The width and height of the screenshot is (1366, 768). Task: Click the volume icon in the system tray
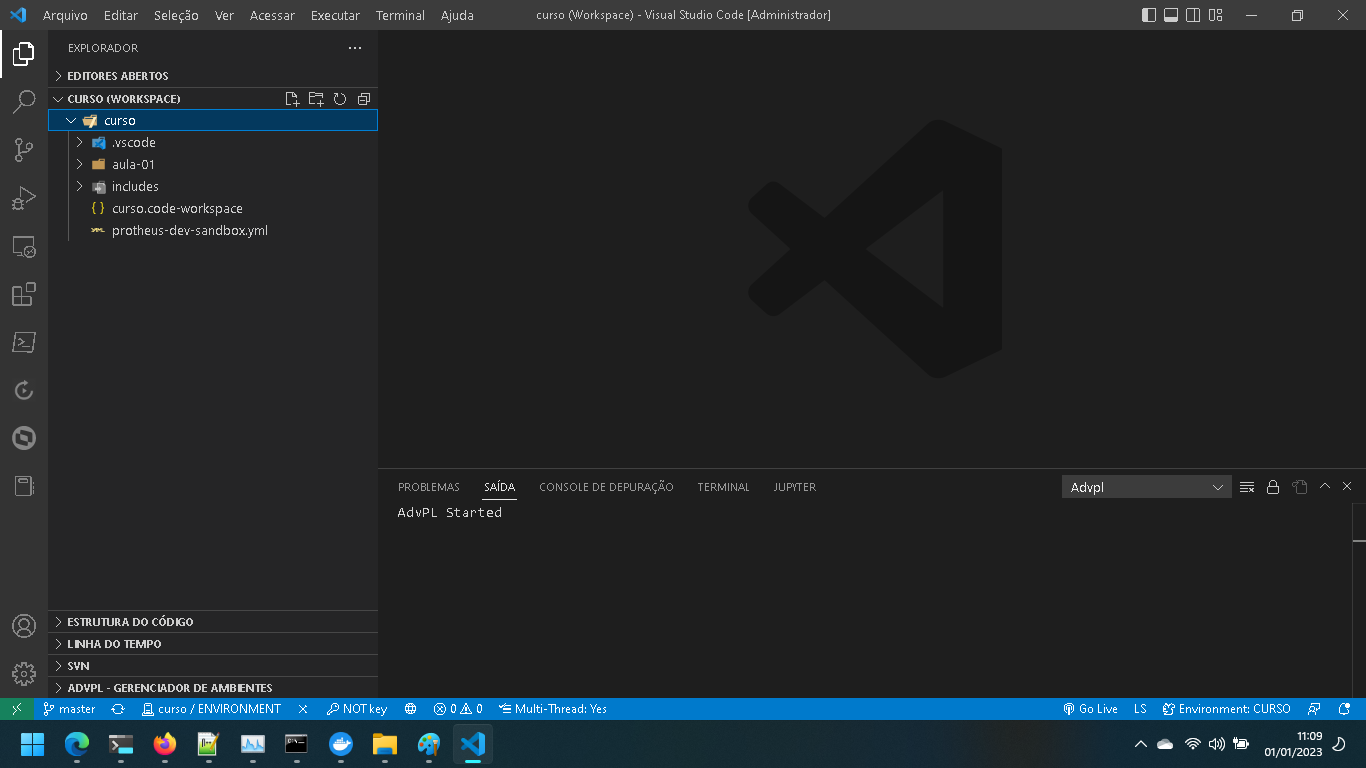[x=1216, y=745]
